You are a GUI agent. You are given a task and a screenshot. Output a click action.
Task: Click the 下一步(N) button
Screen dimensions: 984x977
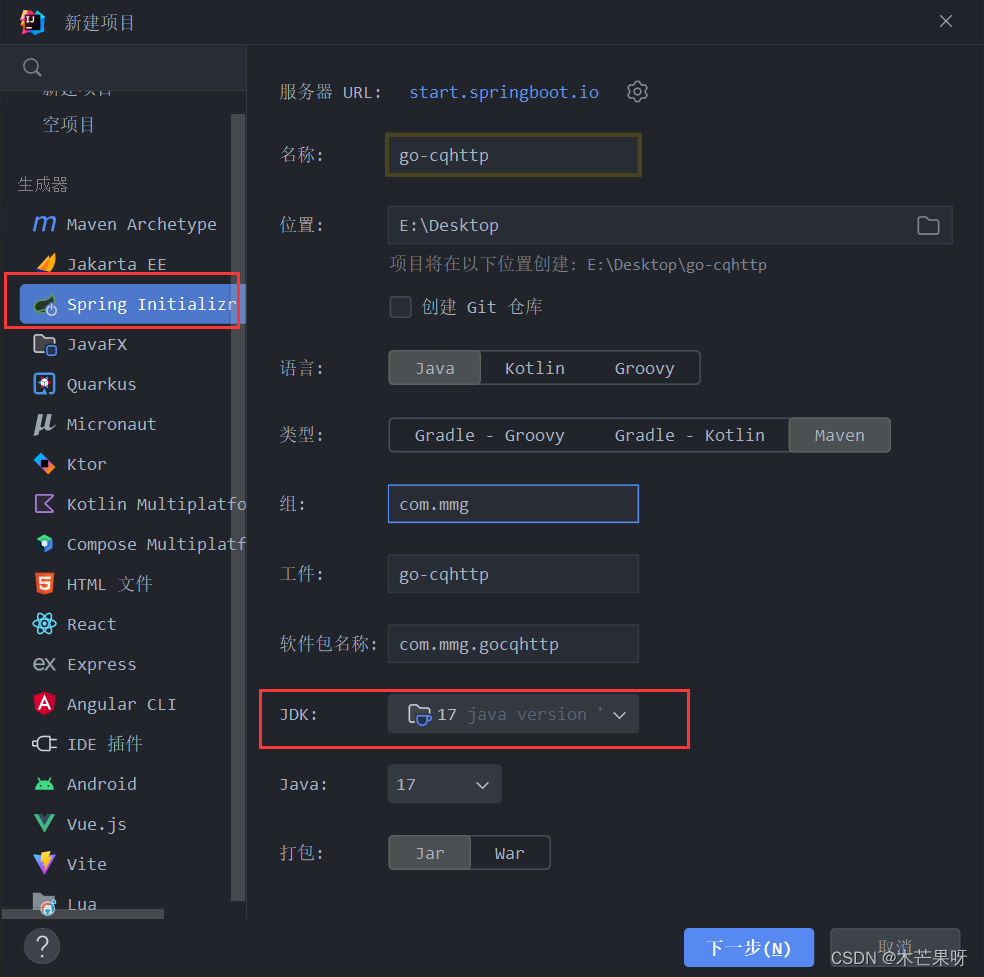749,948
